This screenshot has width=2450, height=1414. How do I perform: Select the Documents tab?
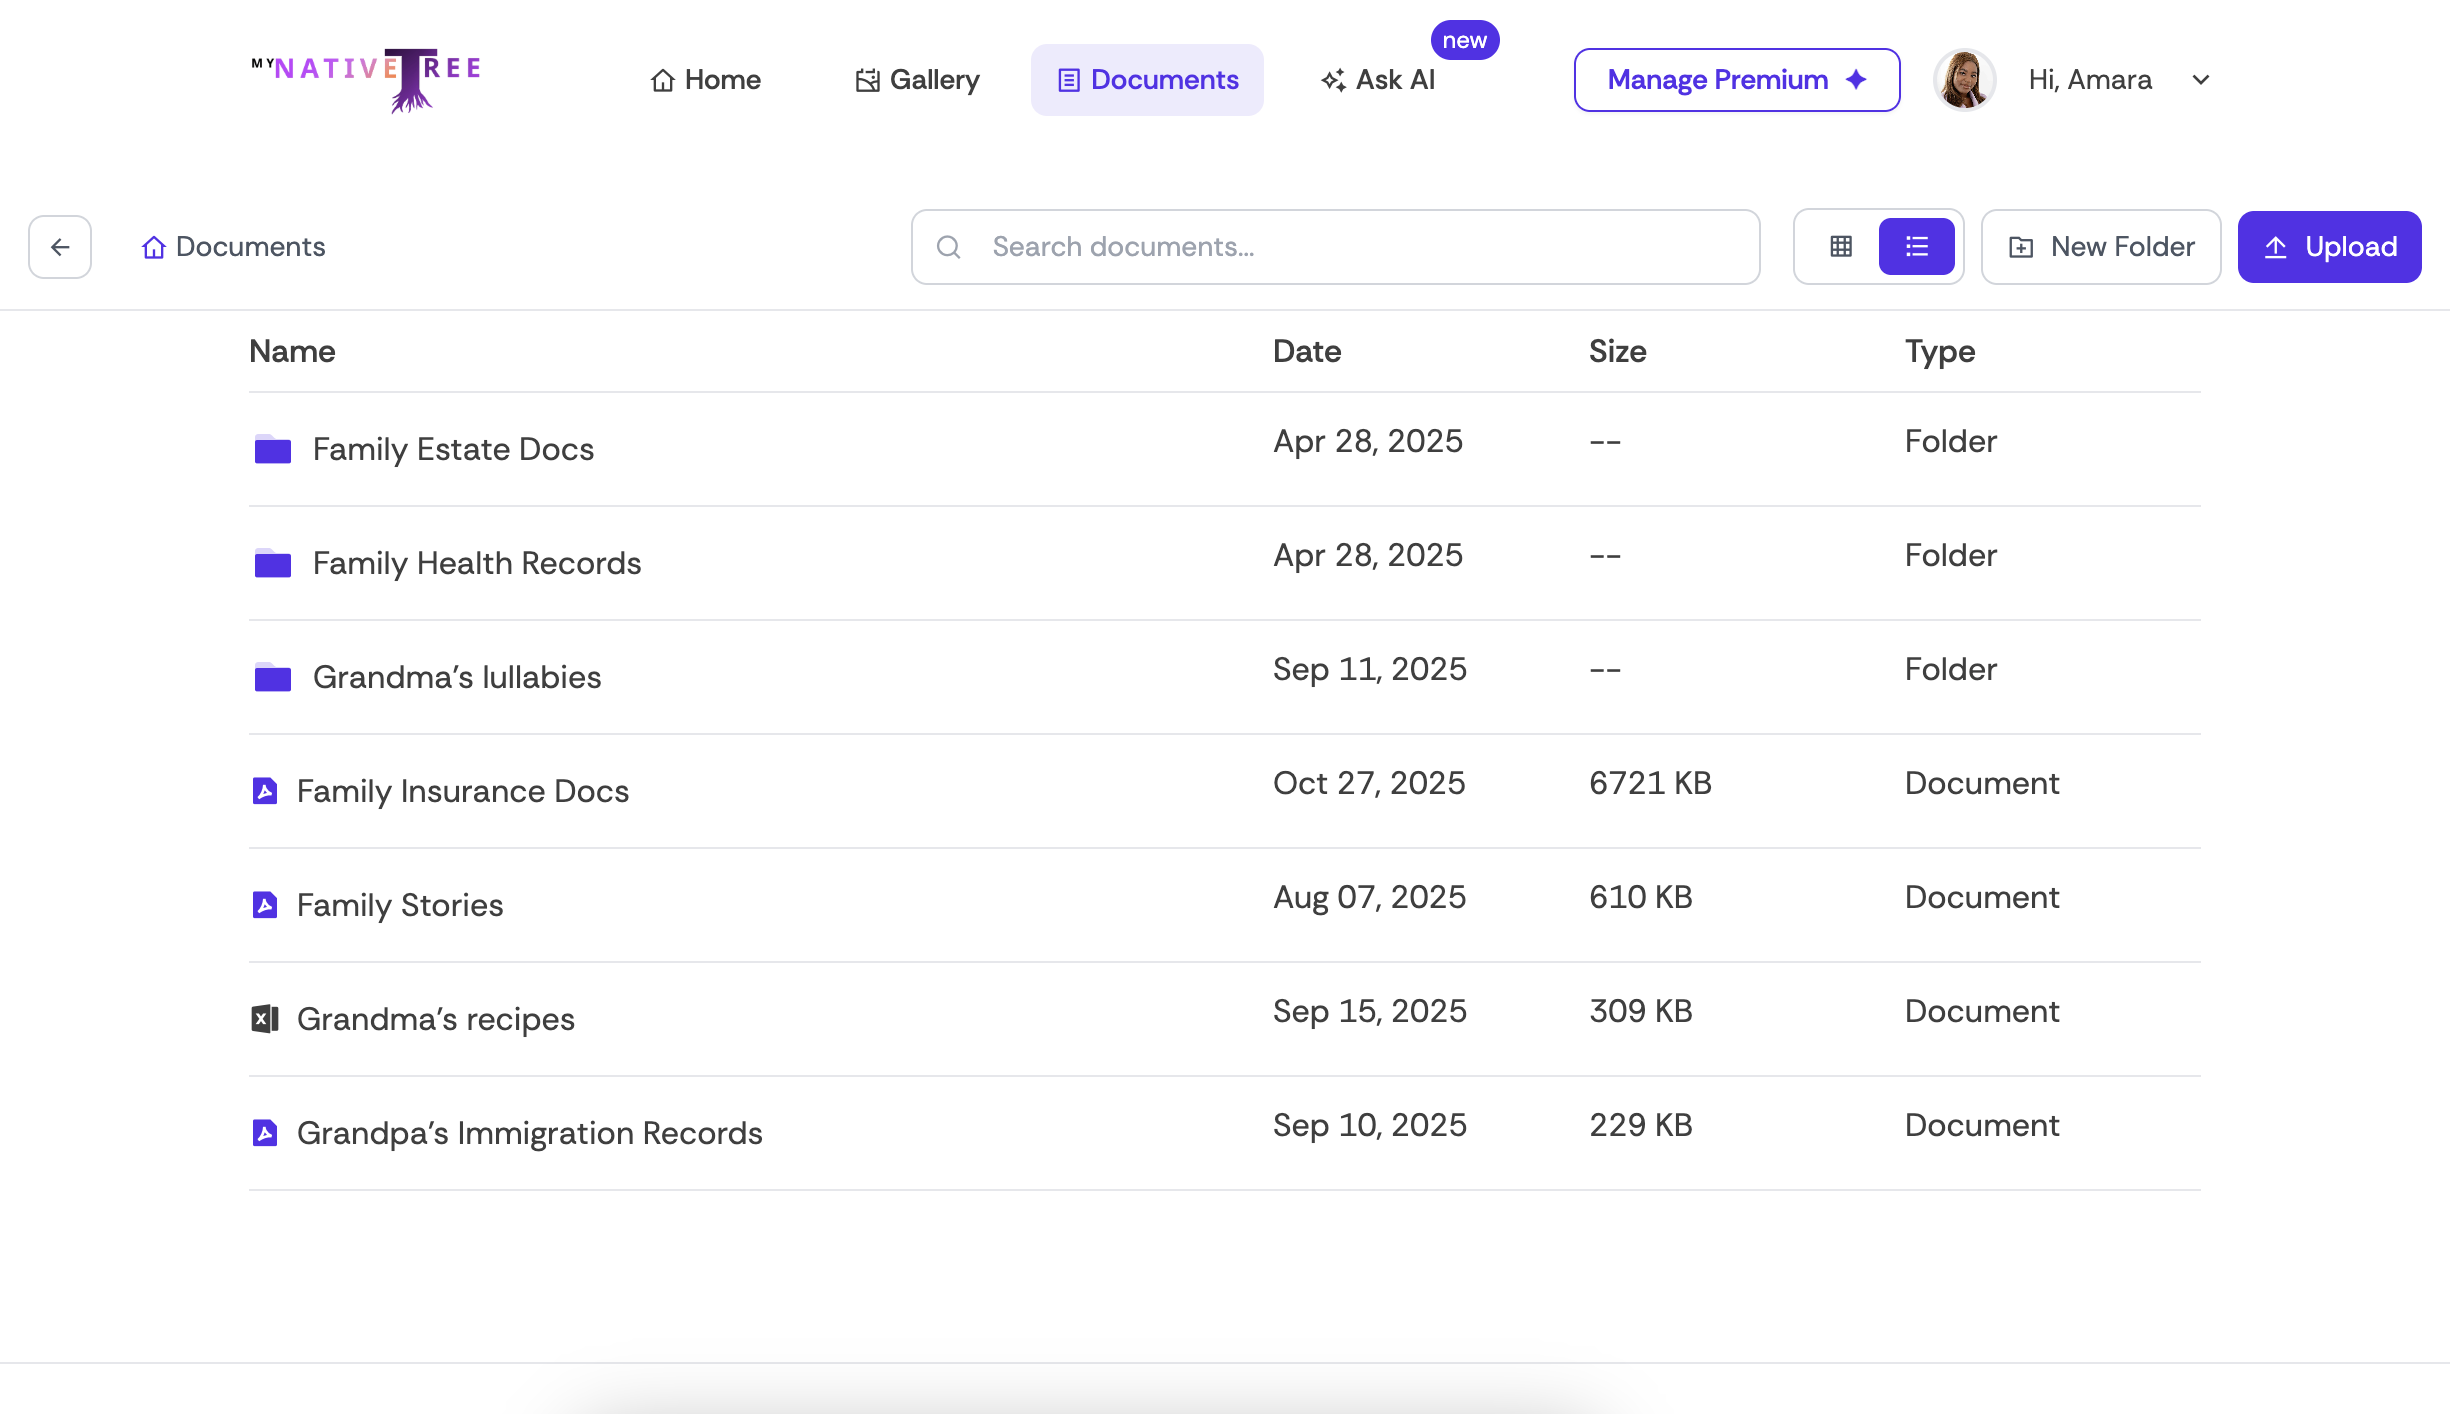1147,80
